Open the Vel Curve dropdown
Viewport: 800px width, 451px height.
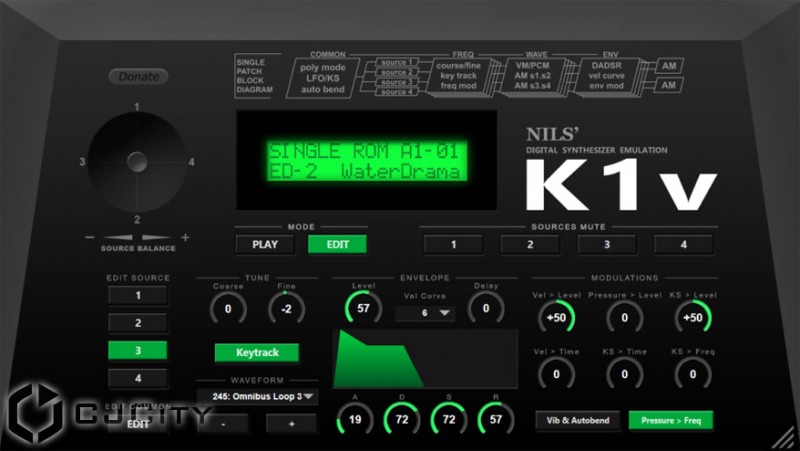(424, 313)
